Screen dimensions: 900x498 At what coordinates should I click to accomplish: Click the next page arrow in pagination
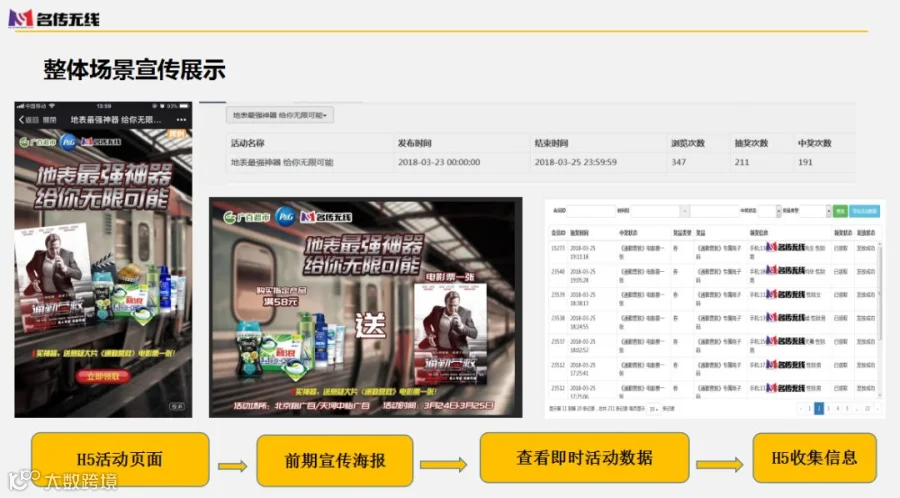pos(878,408)
